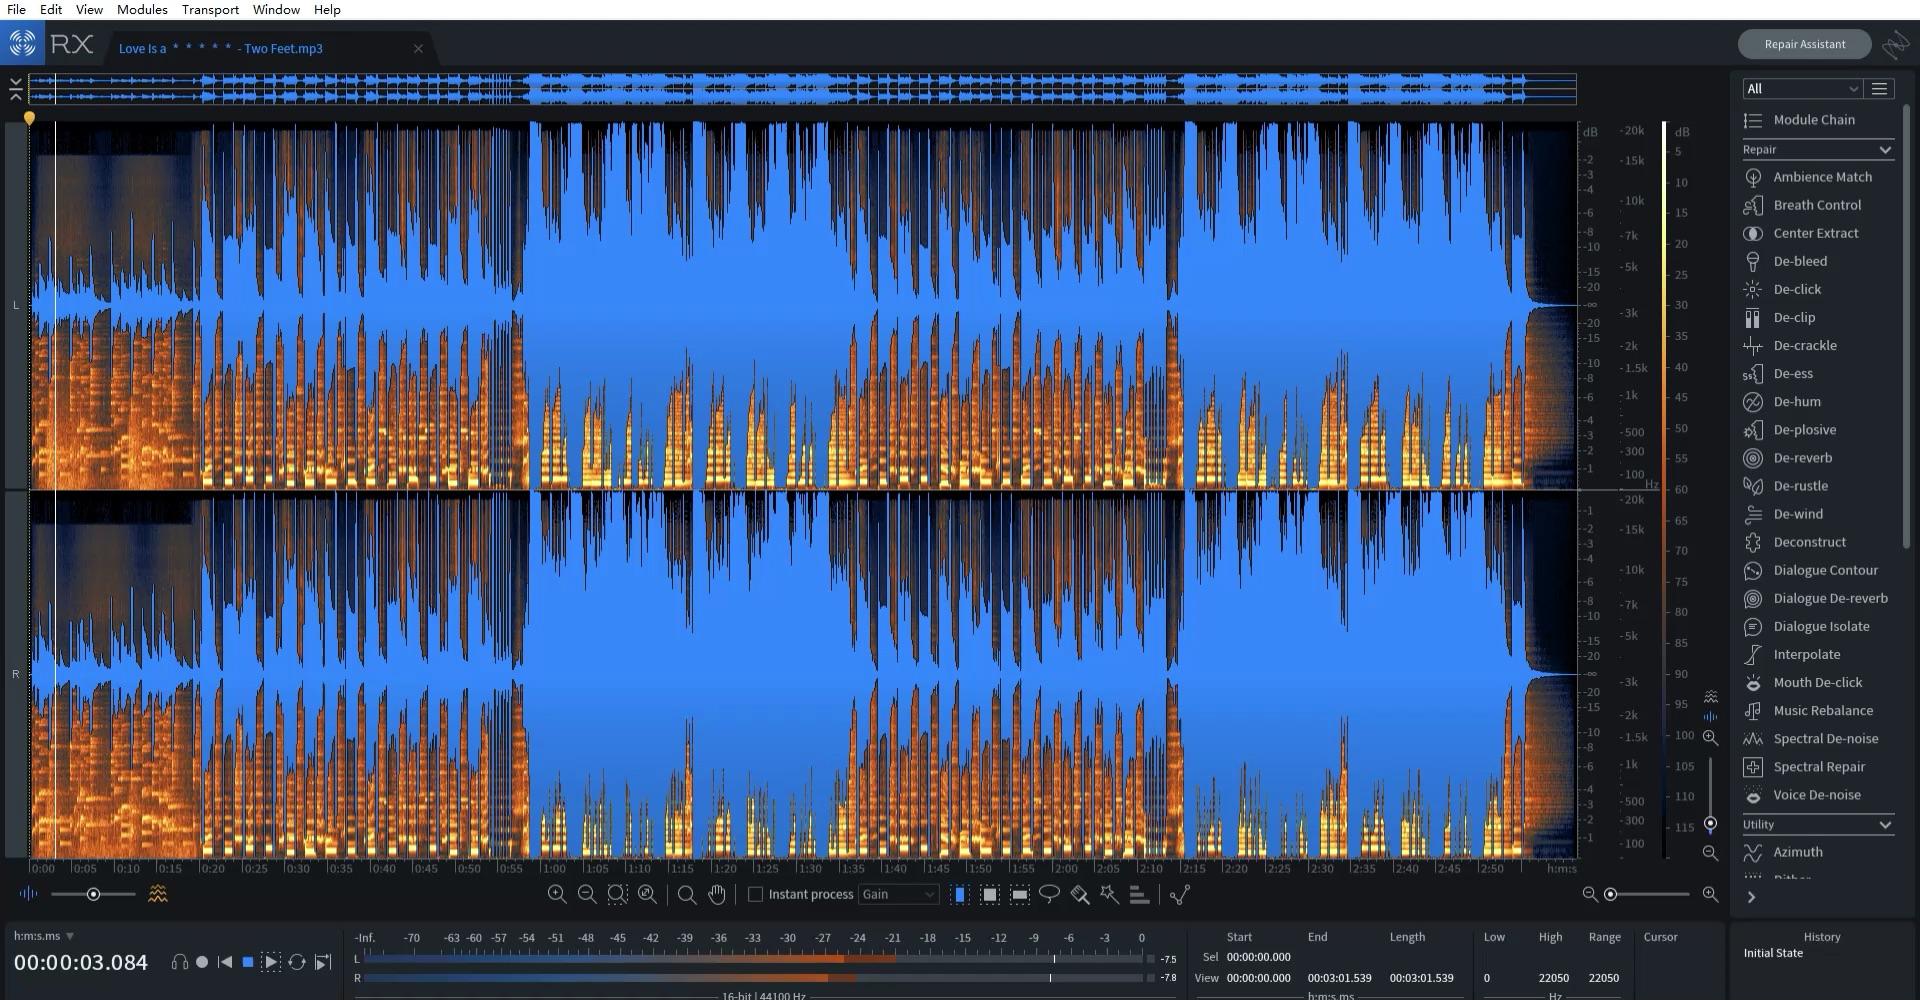The height and width of the screenshot is (1000, 1920).
Task: Toggle headphone monitoring in transport bar
Action: (180, 961)
